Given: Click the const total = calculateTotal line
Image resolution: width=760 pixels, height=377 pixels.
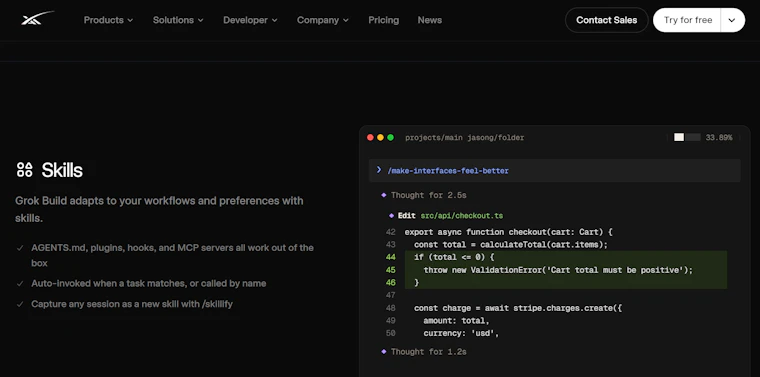Looking at the screenshot, I should (x=510, y=245).
